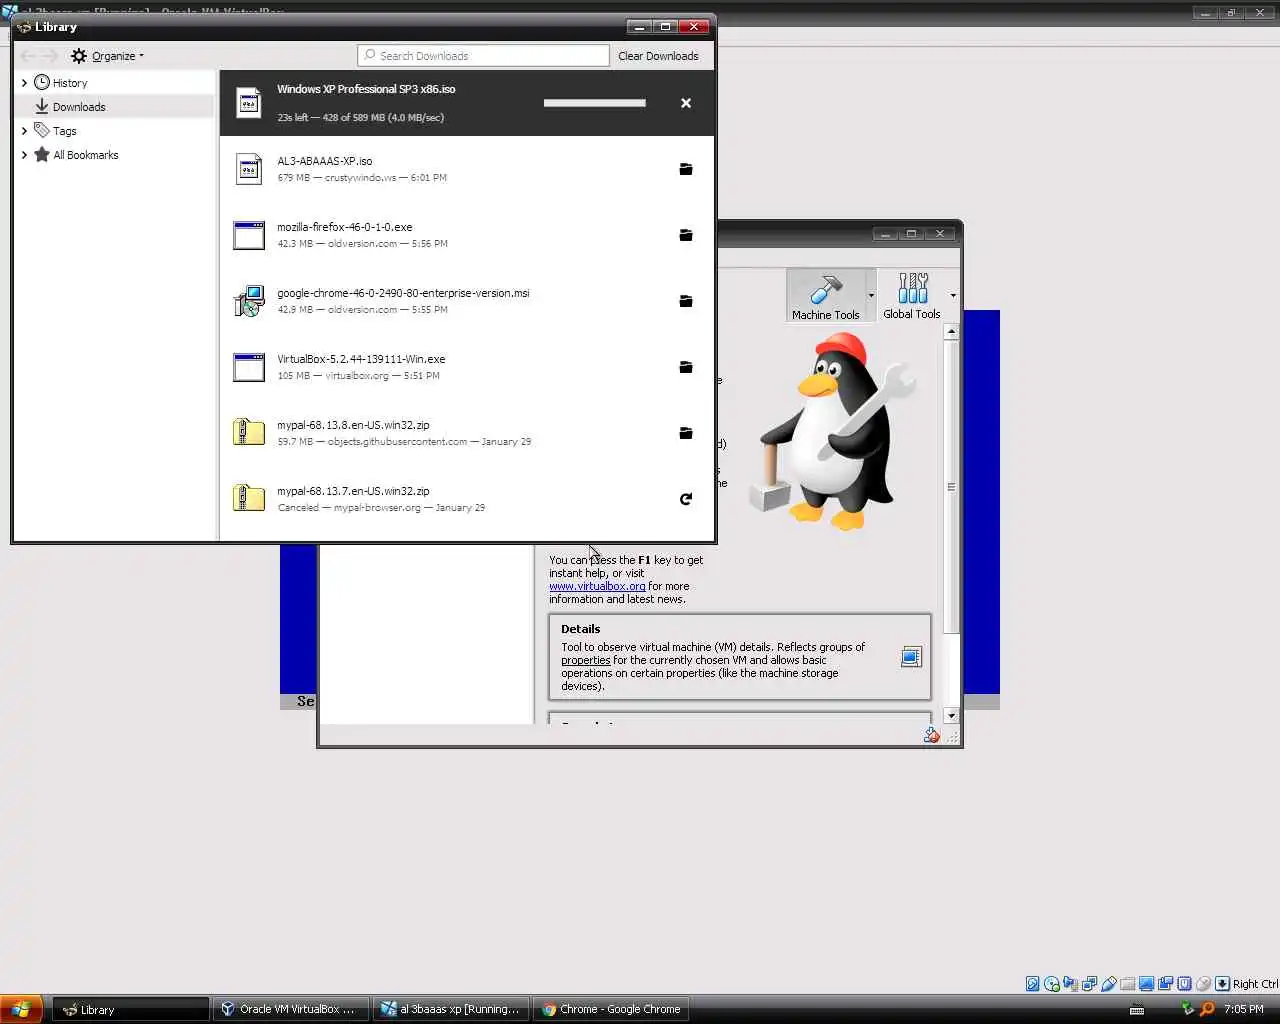Click the download progress bar for Windows XP iso

click(x=594, y=103)
